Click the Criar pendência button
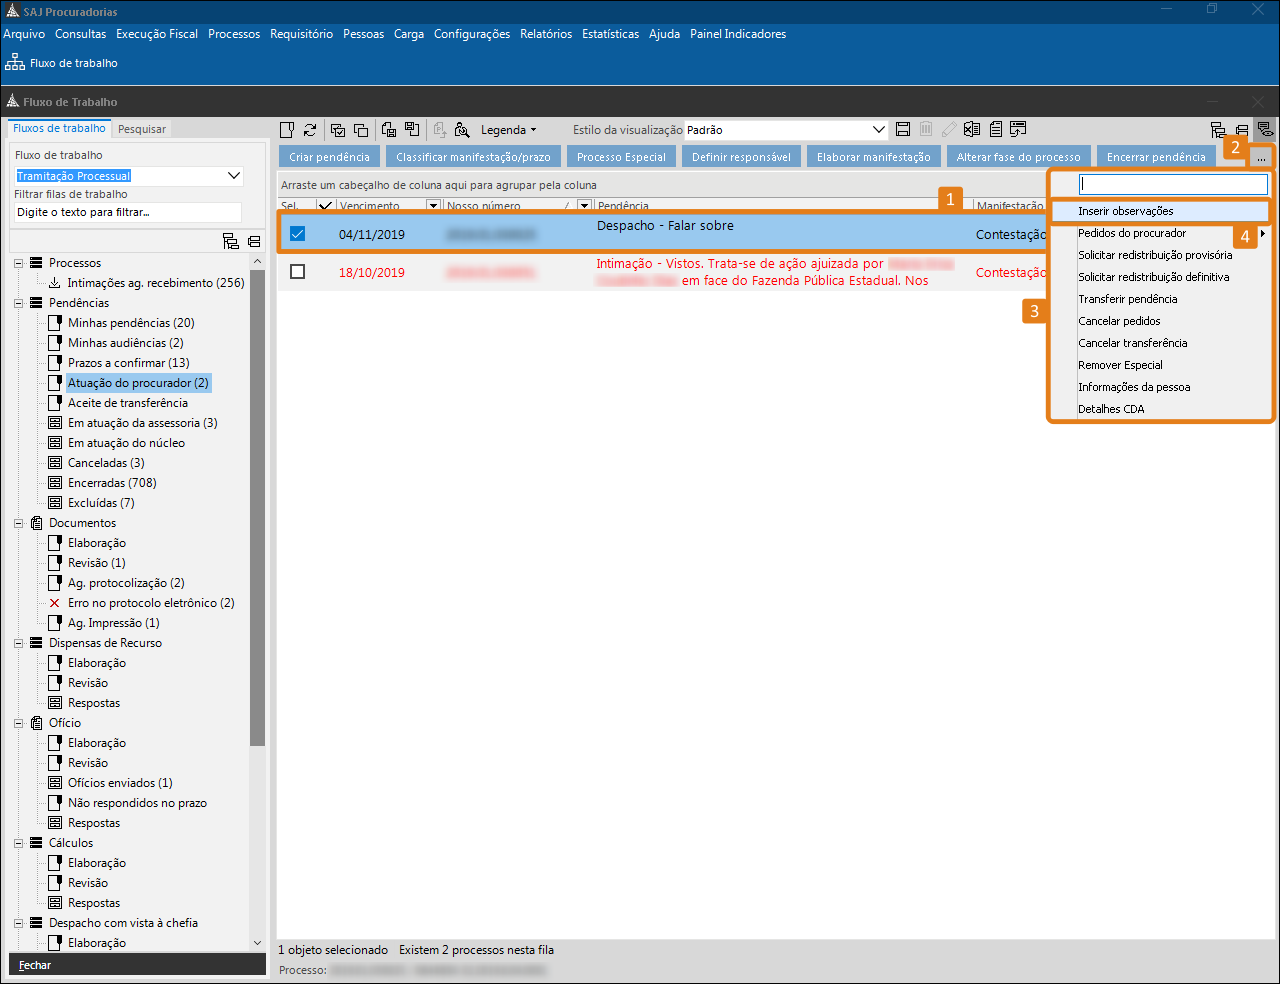The height and width of the screenshot is (984, 1280). 329,157
